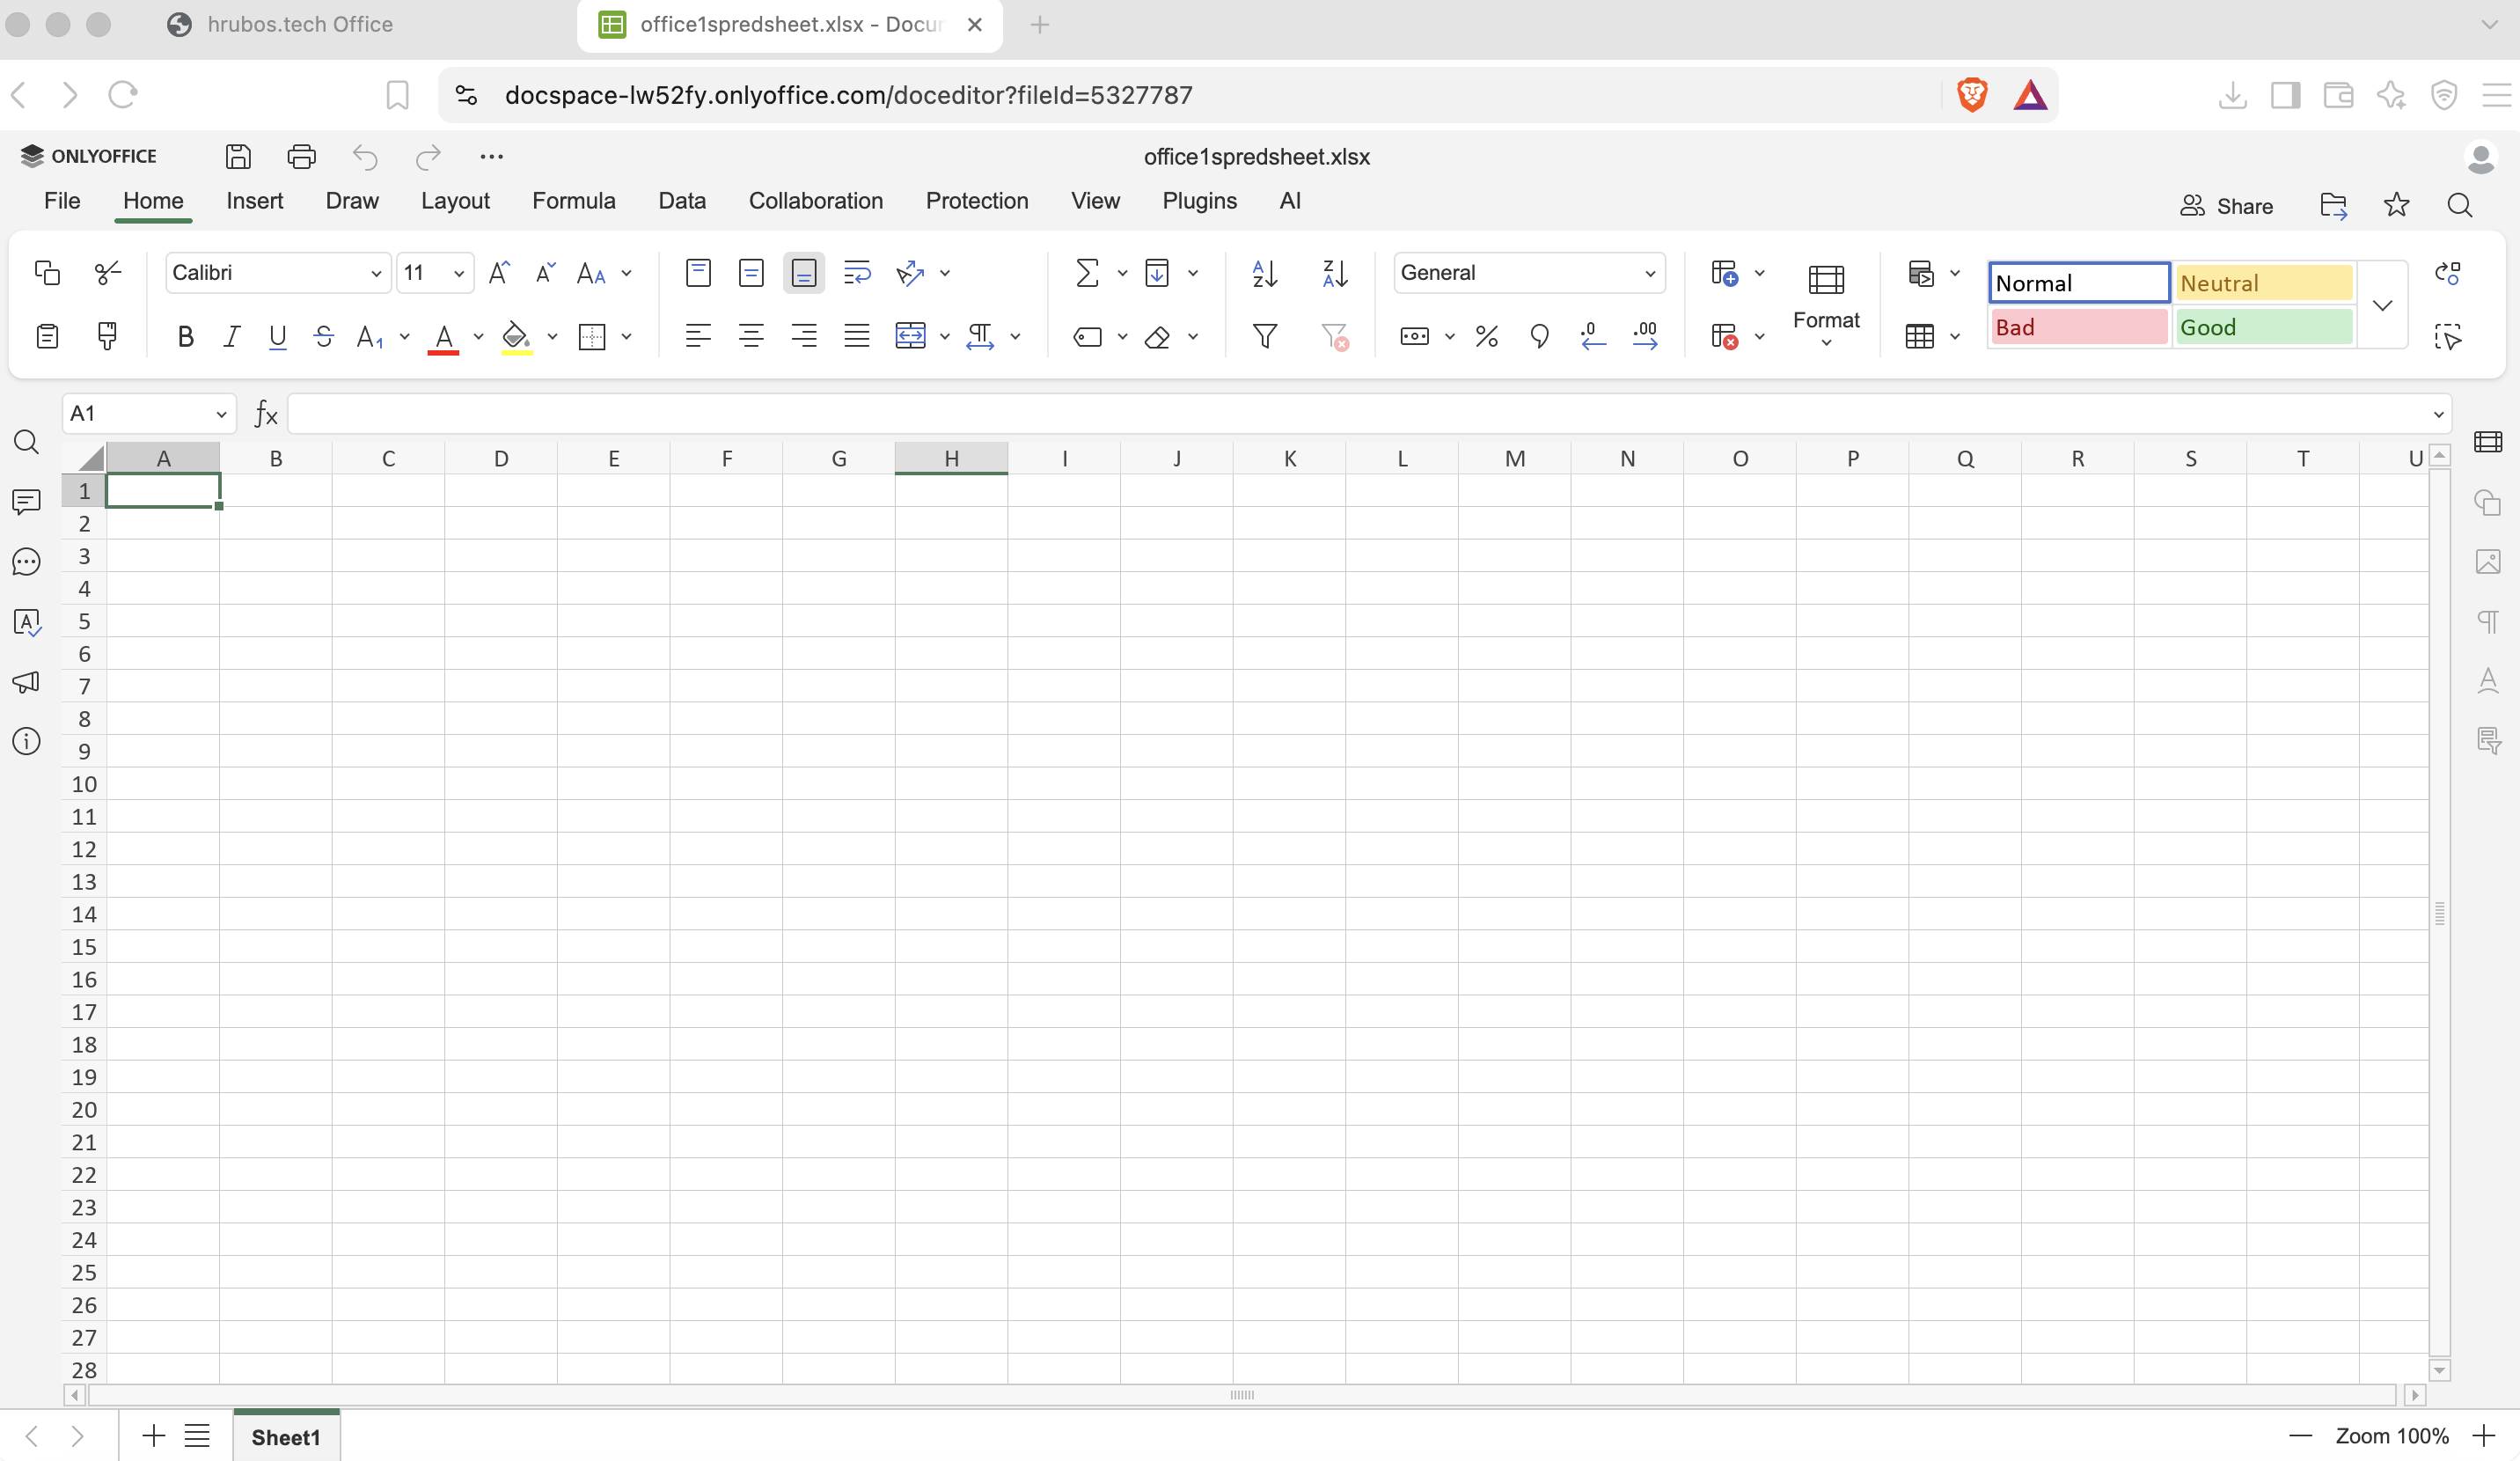Open Cell settings in right sidebar
The width and height of the screenshot is (2520, 1461).
tap(2488, 442)
